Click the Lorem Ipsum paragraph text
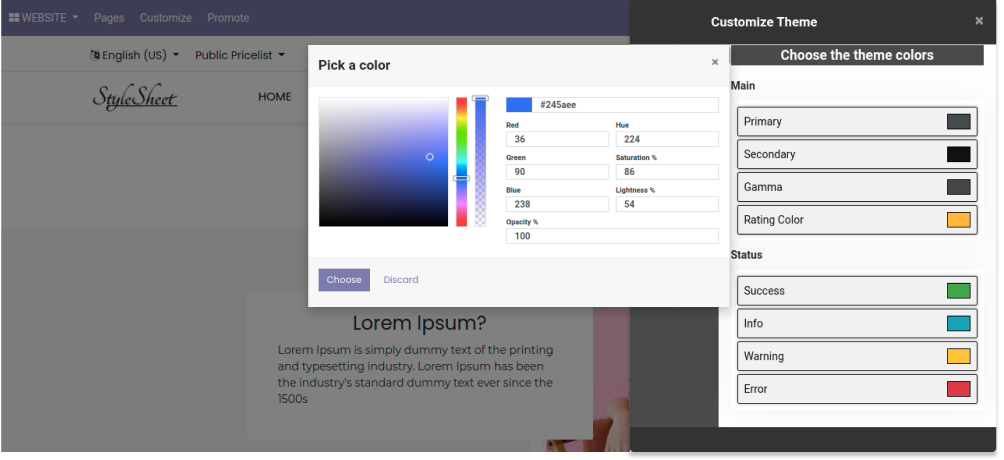 pos(416,375)
